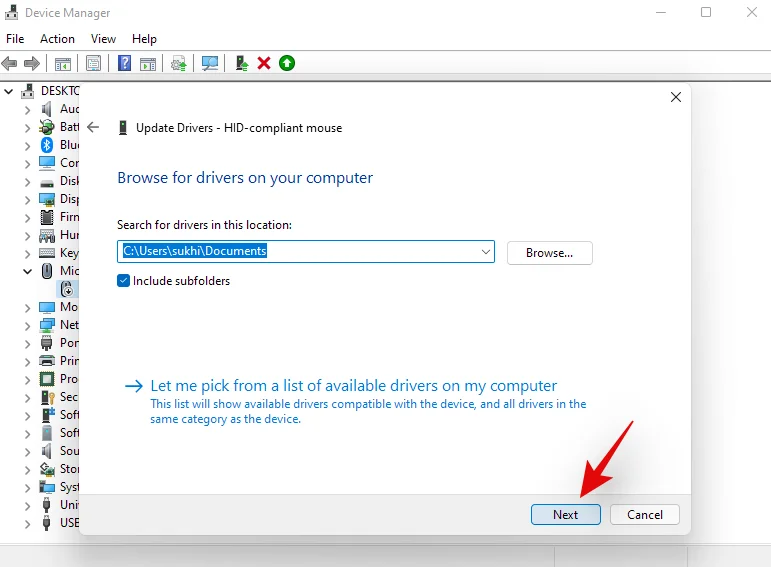Open the Properties toolbar icon
The height and width of the screenshot is (567, 771).
[x=93, y=63]
